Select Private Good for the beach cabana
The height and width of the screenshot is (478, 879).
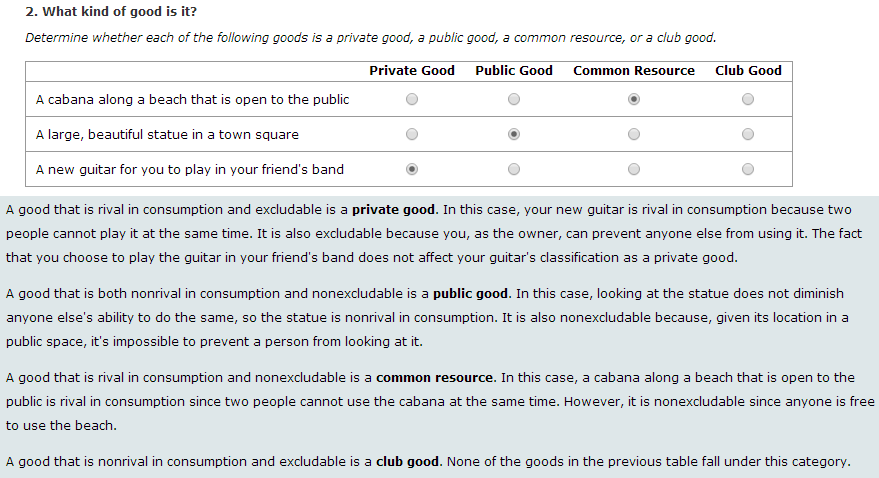[x=412, y=99]
